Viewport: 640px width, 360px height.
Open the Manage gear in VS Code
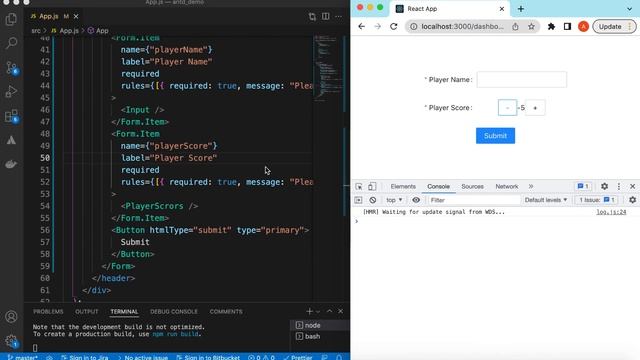[x=11, y=341]
